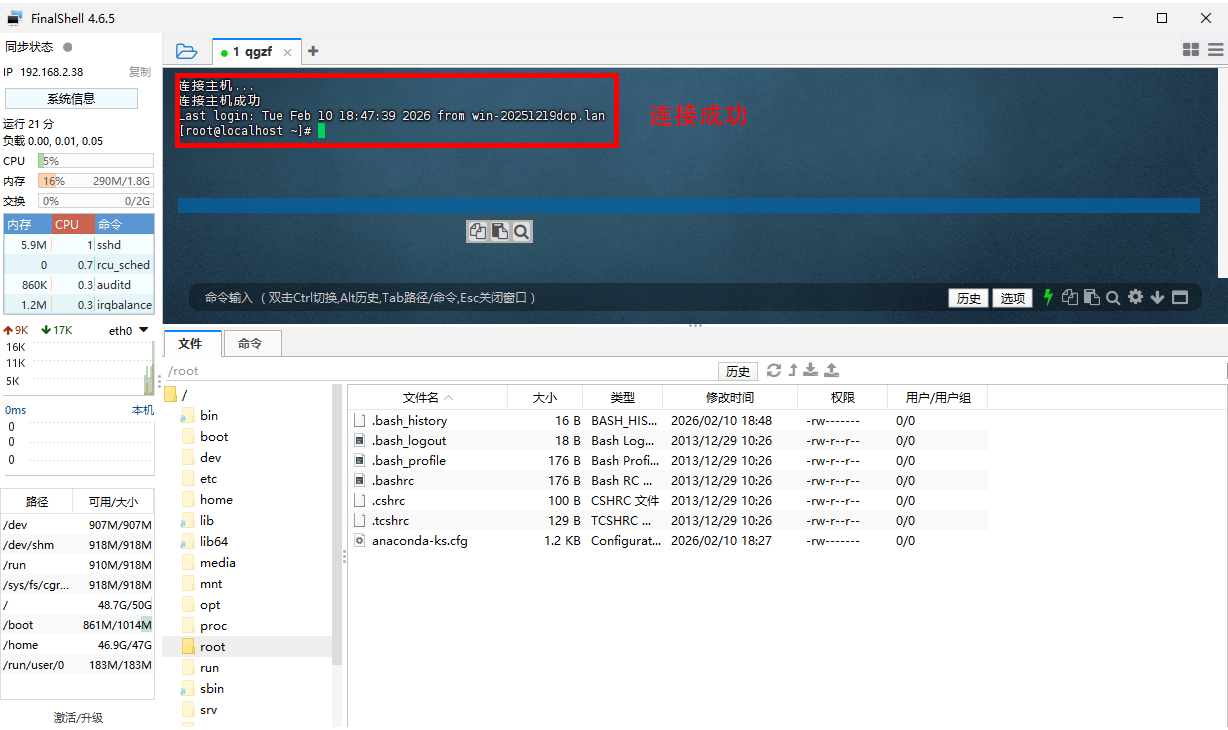Open the eth0 network interface dropdown
This screenshot has height=730, width=1228.
(143, 330)
